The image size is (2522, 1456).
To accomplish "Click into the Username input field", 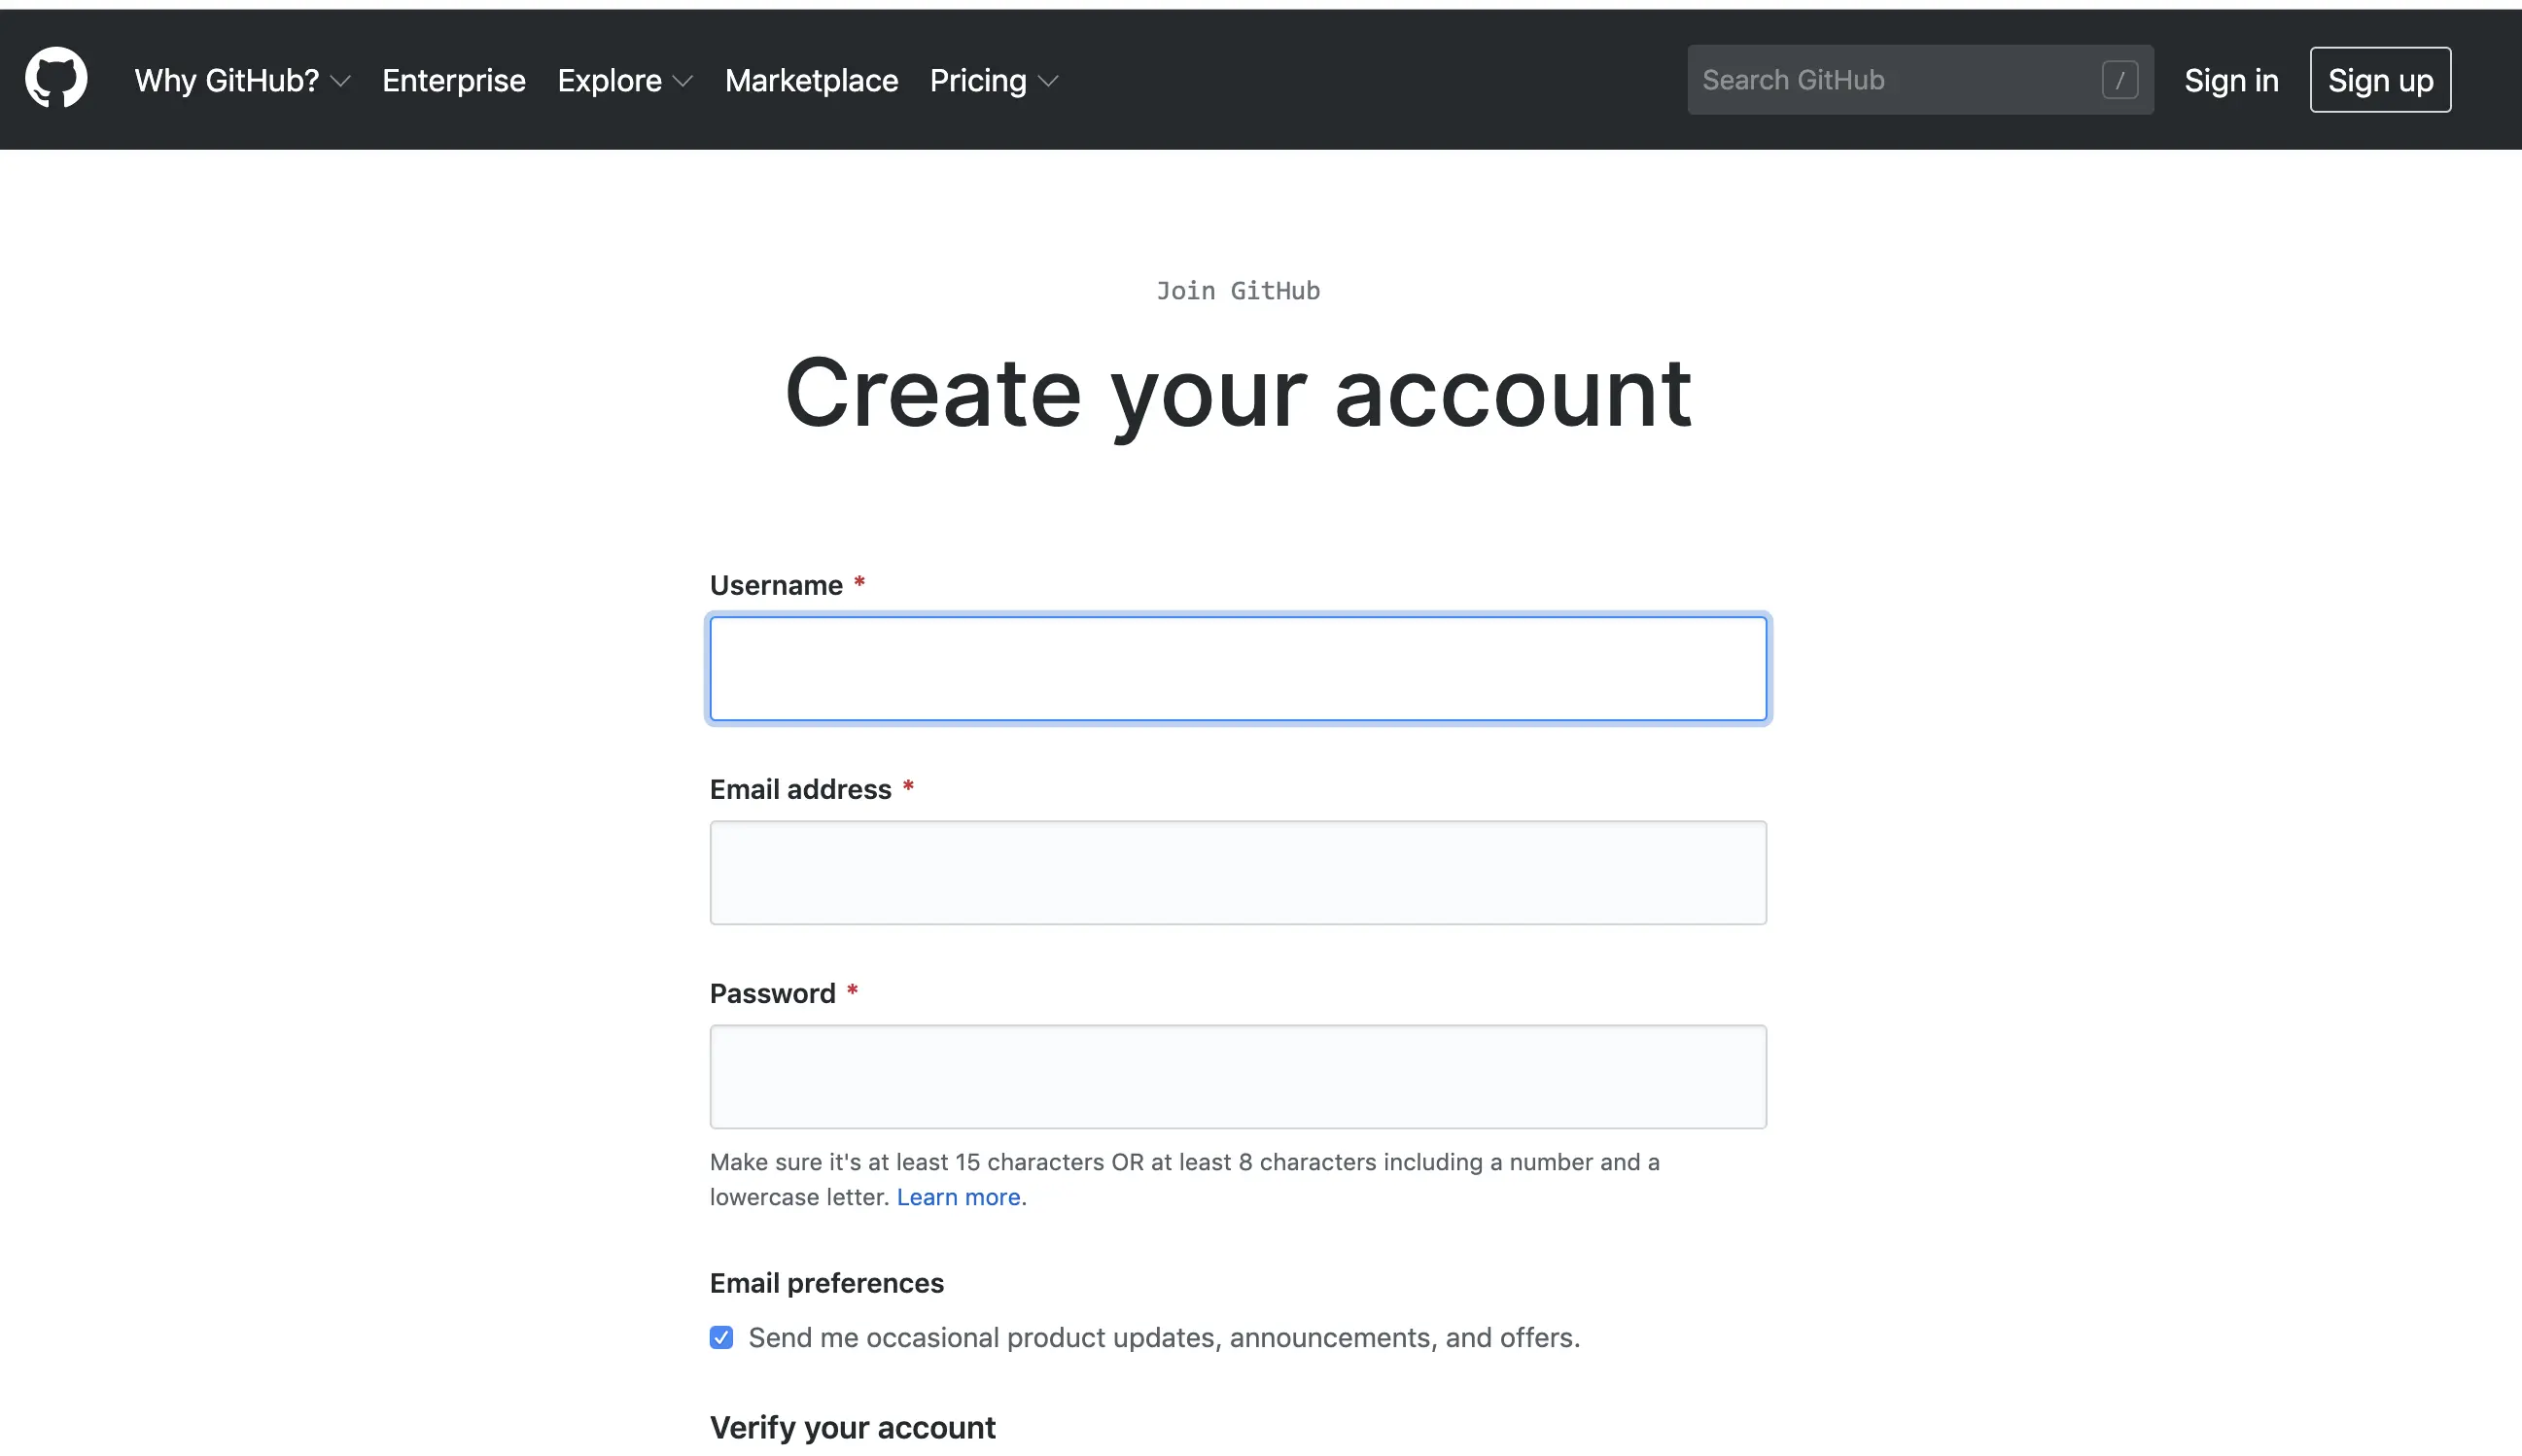I will [x=1237, y=668].
